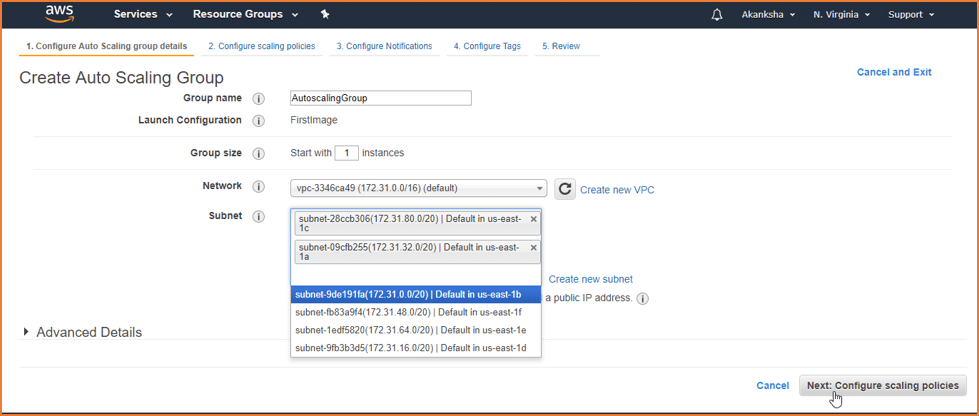Image resolution: width=979 pixels, height=416 pixels.
Task: Open the N. Virginia region menu
Action: pos(844,14)
